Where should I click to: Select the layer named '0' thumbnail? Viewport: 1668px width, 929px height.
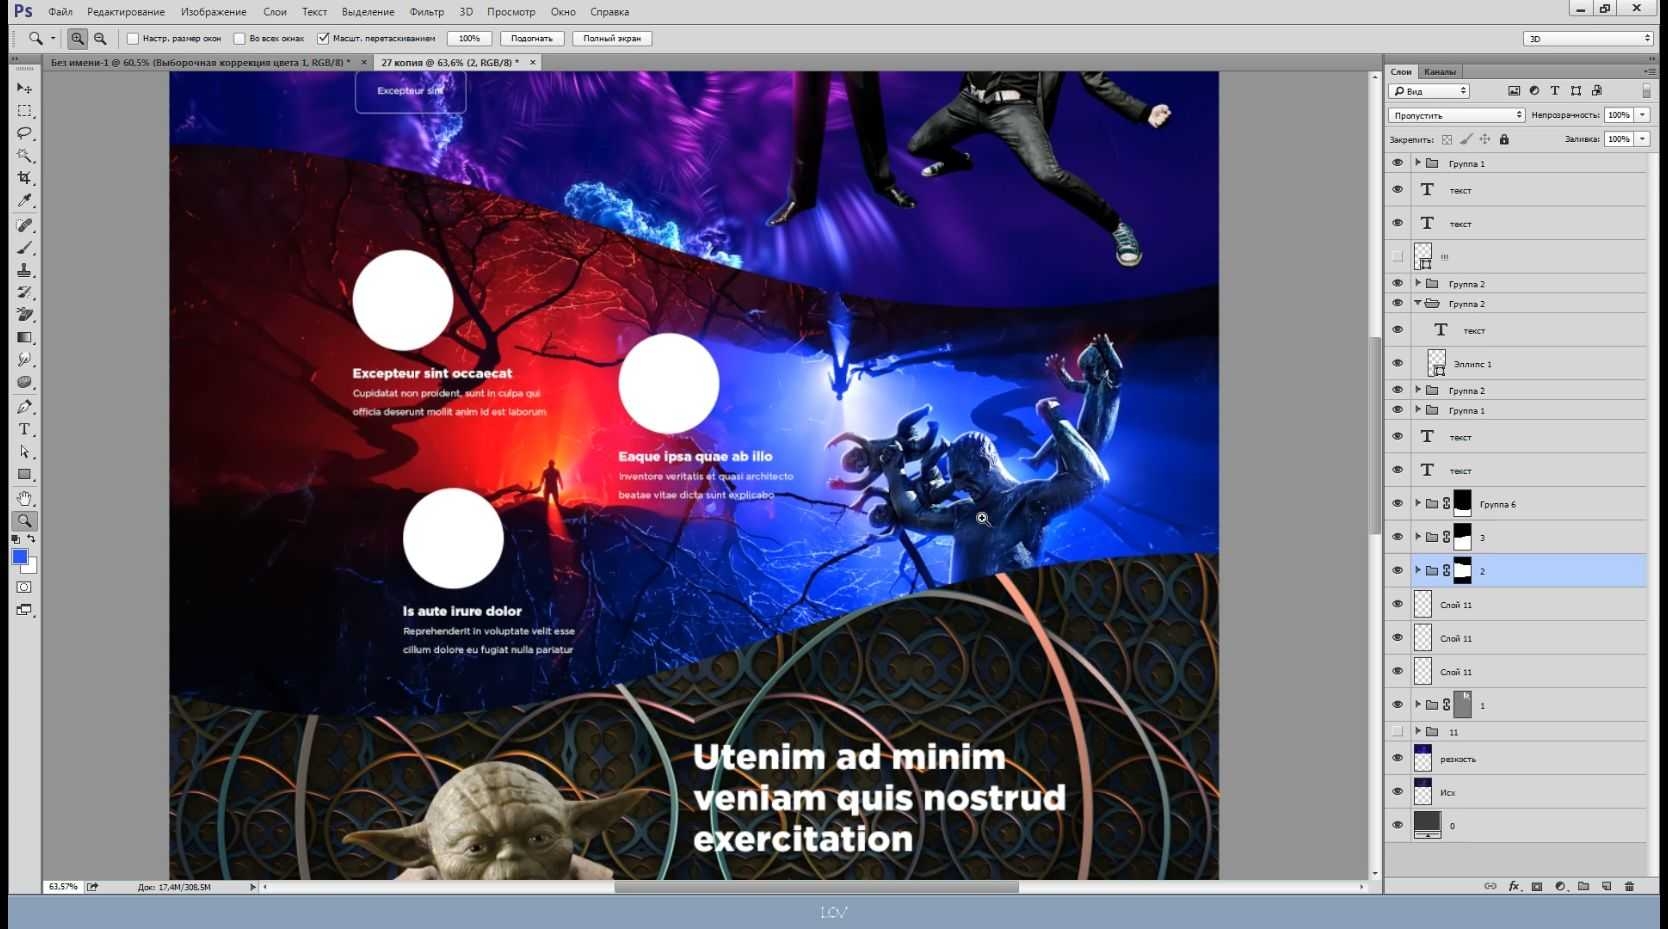pyautogui.click(x=1427, y=825)
